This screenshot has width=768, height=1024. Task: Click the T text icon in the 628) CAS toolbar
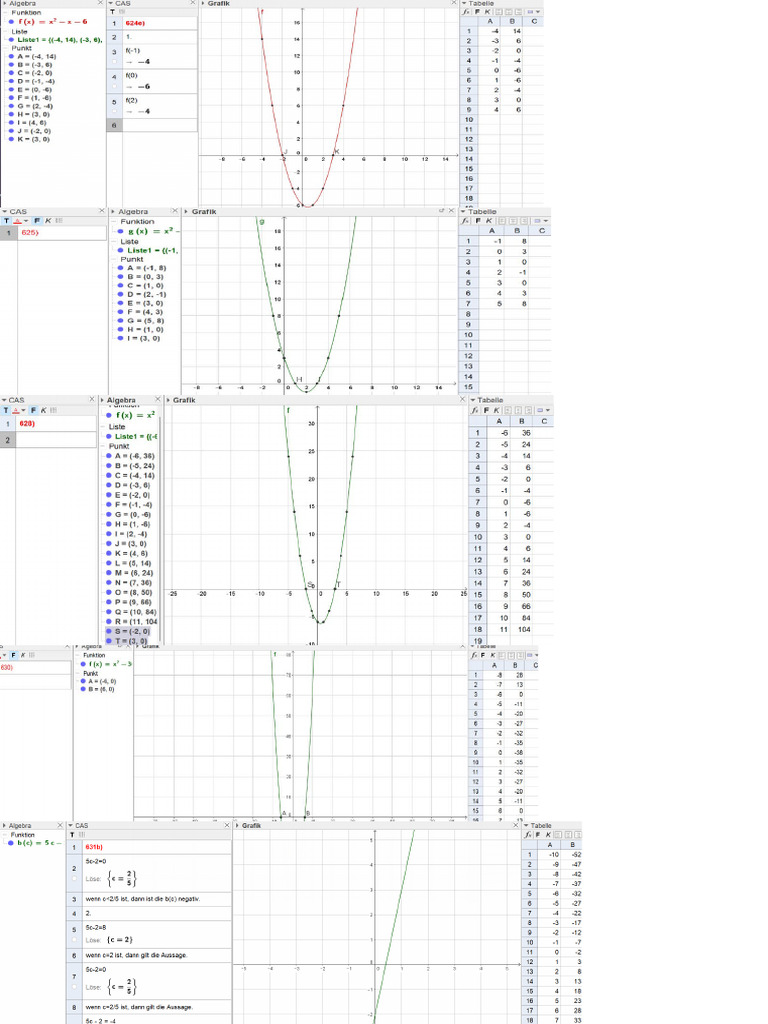[x=6, y=410]
